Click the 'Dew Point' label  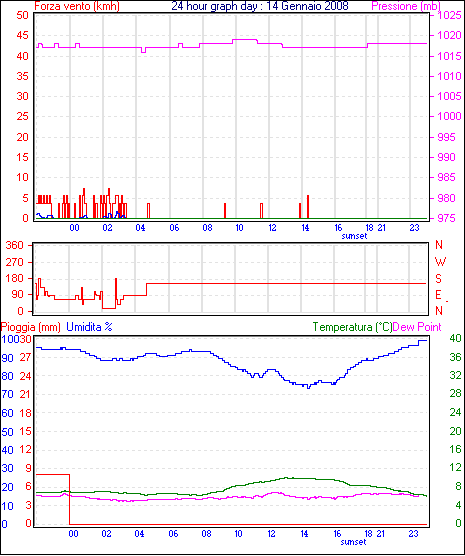(x=417, y=327)
